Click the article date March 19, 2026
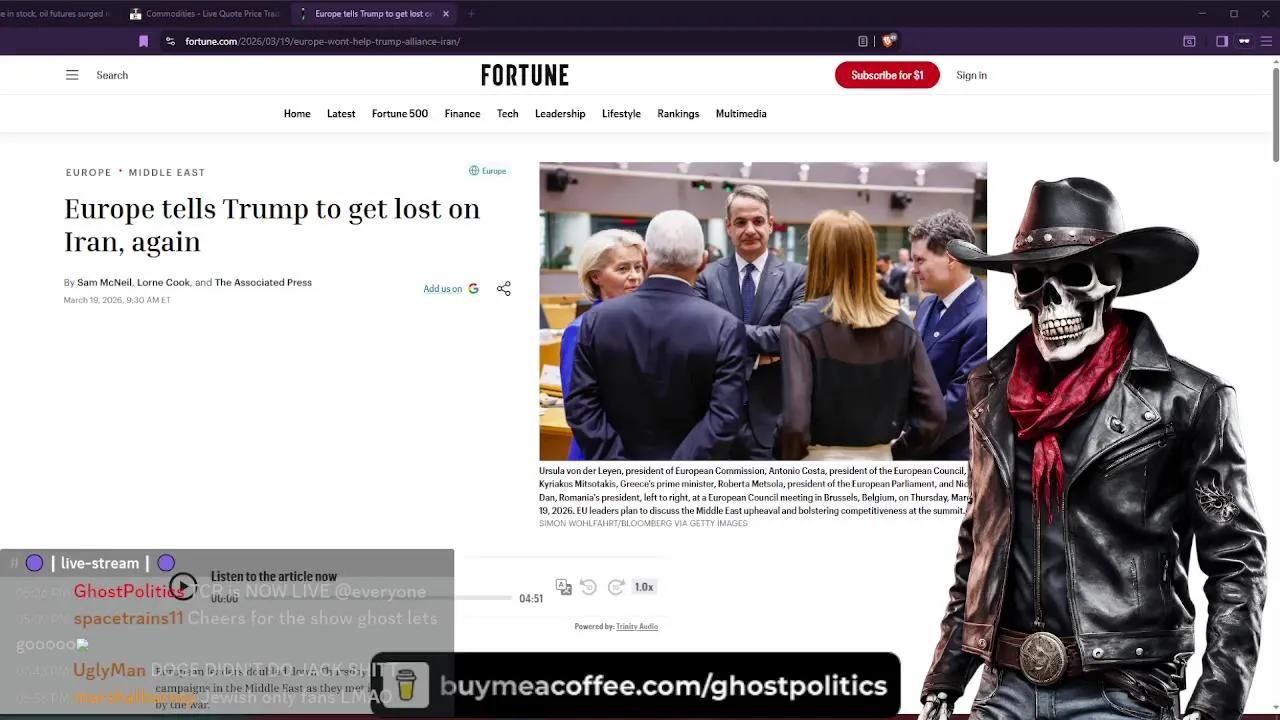 [x=117, y=300]
